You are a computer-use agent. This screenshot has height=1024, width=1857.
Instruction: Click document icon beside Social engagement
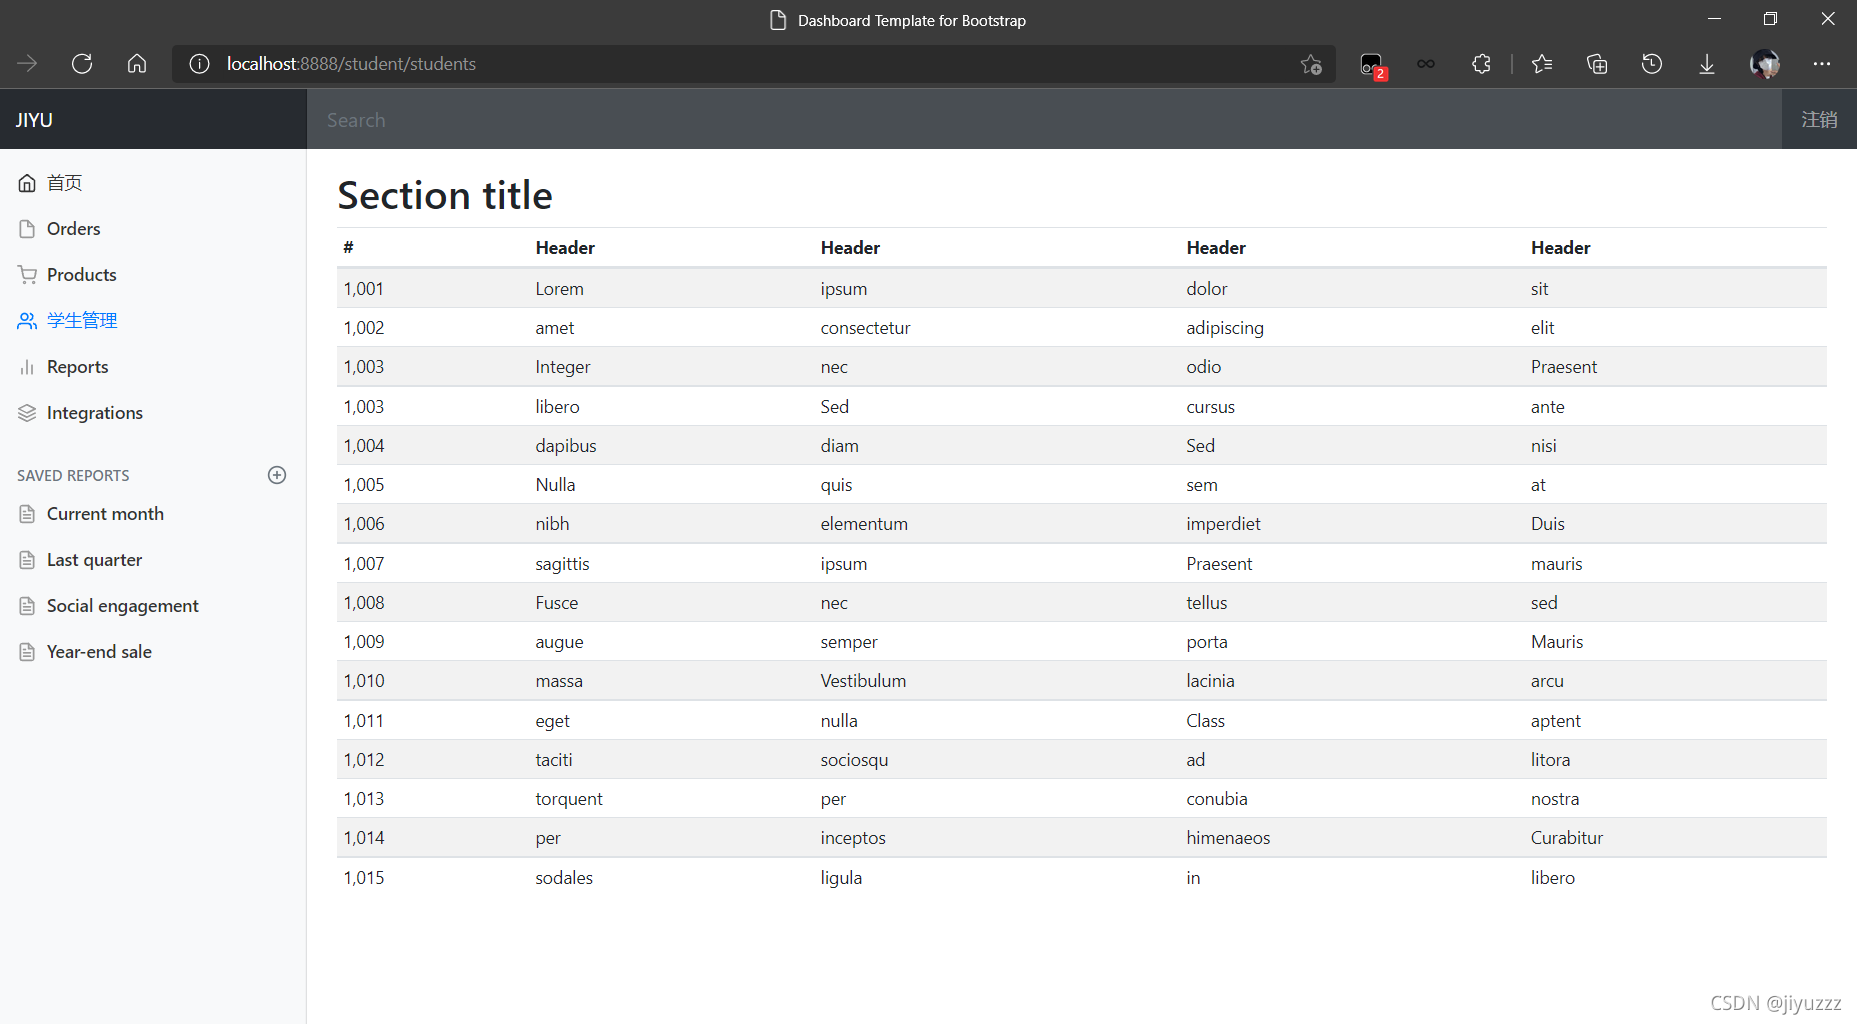[27, 606]
